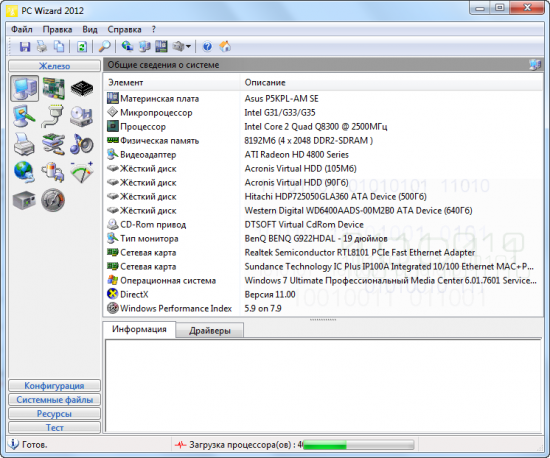This screenshot has width=550, height=458.
Task: Open the Ресурсы category
Action: [x=54, y=414]
